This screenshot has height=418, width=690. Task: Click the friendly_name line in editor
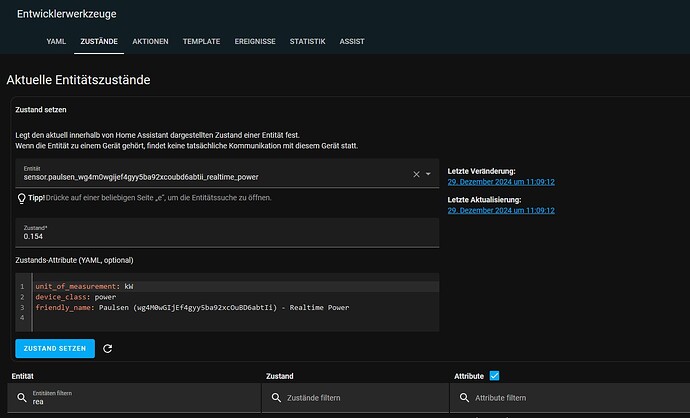192,308
